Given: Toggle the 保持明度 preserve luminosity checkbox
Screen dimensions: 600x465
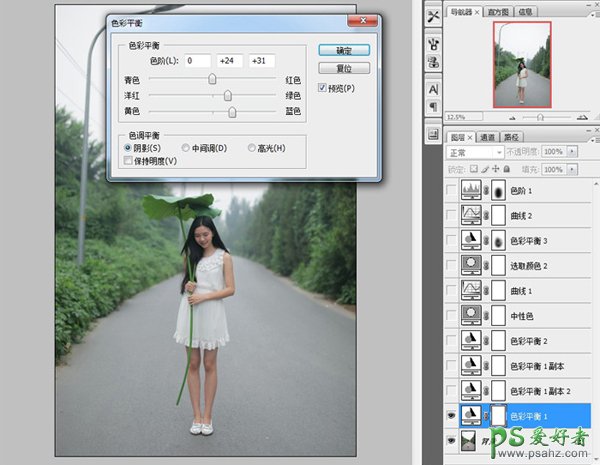Looking at the screenshot, I should (x=127, y=160).
